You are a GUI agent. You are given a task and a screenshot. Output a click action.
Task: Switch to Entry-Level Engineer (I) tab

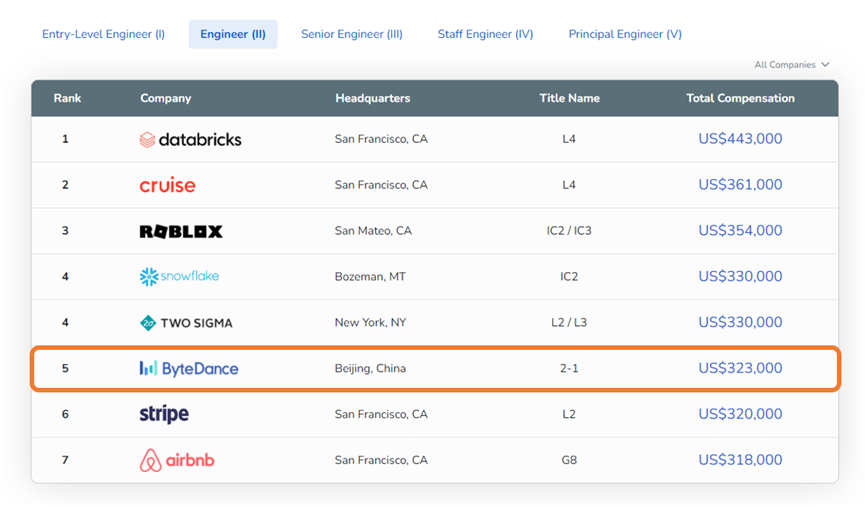tap(103, 34)
